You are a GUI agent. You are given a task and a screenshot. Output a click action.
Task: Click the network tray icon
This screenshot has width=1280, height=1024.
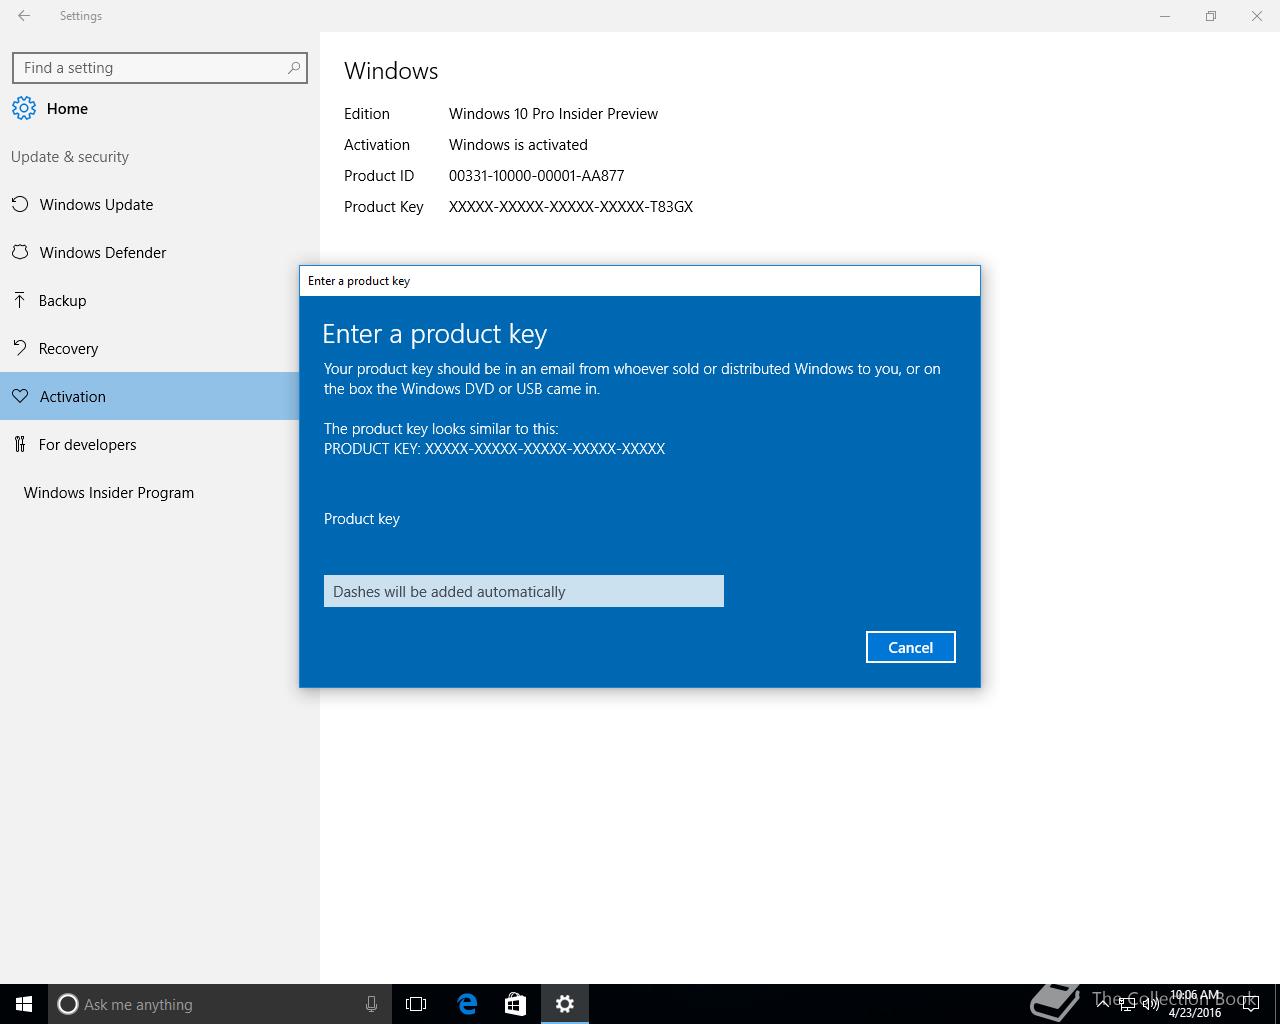1127,1004
